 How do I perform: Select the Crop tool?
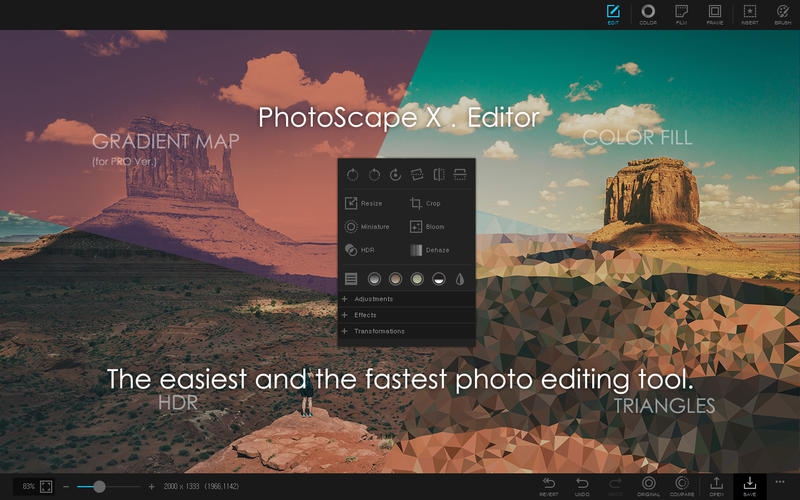tap(425, 203)
